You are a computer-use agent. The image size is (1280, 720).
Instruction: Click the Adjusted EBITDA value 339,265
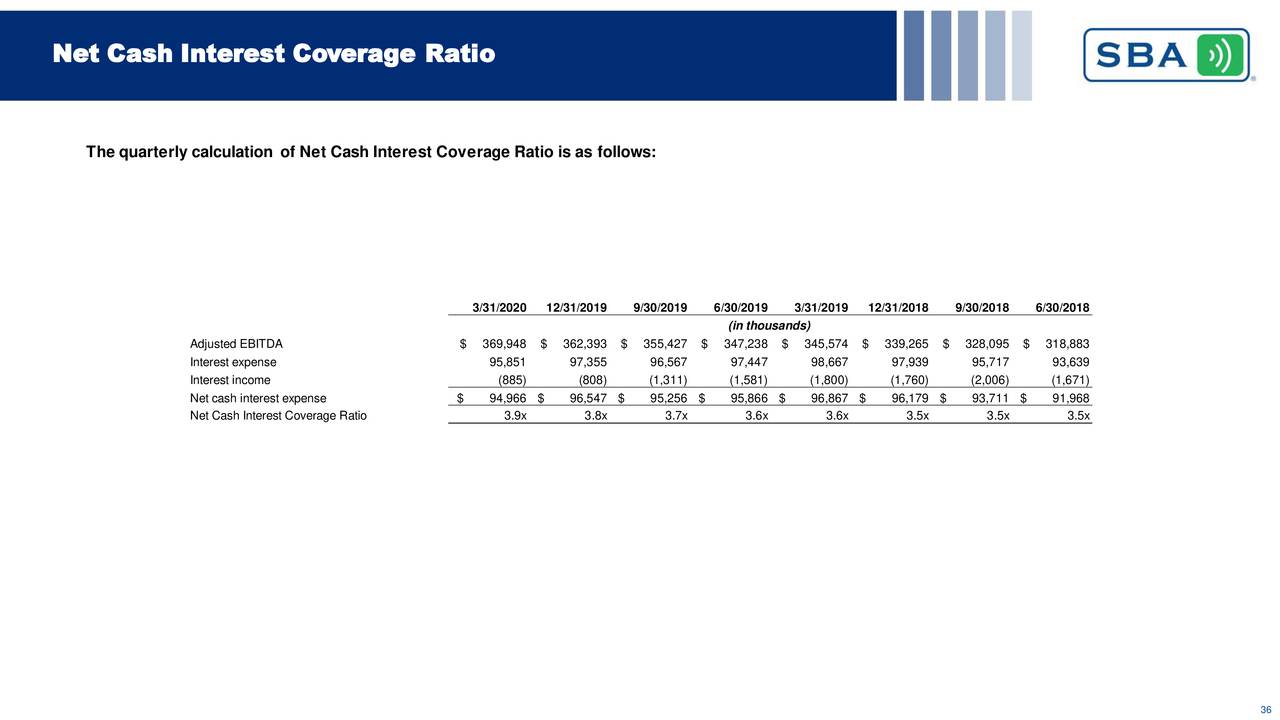907,344
